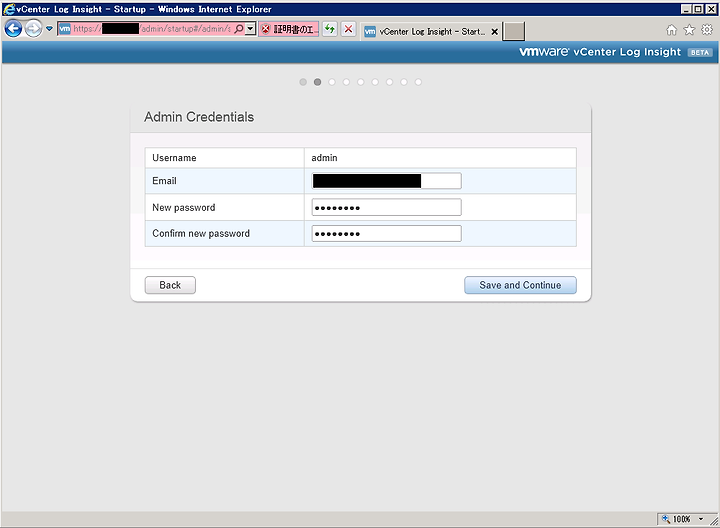Click the Confirm new password label
This screenshot has width=720, height=528.
point(201,234)
